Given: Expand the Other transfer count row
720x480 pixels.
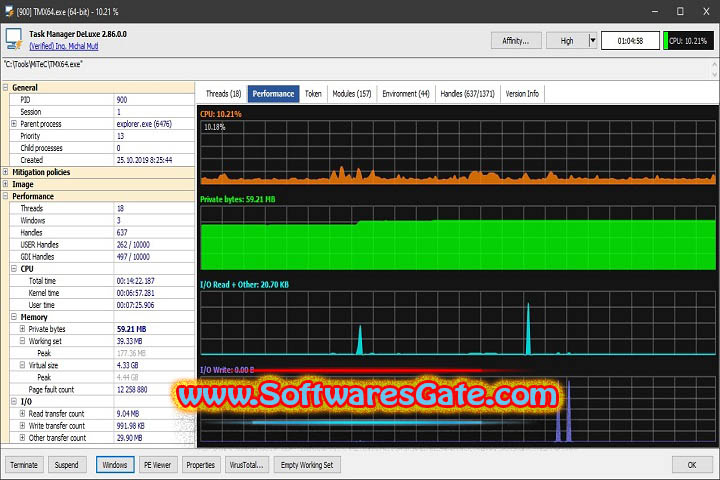Looking at the screenshot, I should 22,437.
